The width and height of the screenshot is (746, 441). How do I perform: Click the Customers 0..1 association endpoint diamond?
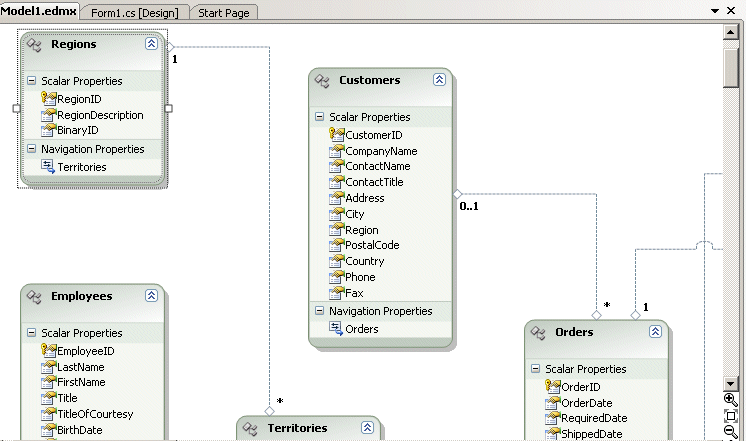pyautogui.click(x=457, y=194)
